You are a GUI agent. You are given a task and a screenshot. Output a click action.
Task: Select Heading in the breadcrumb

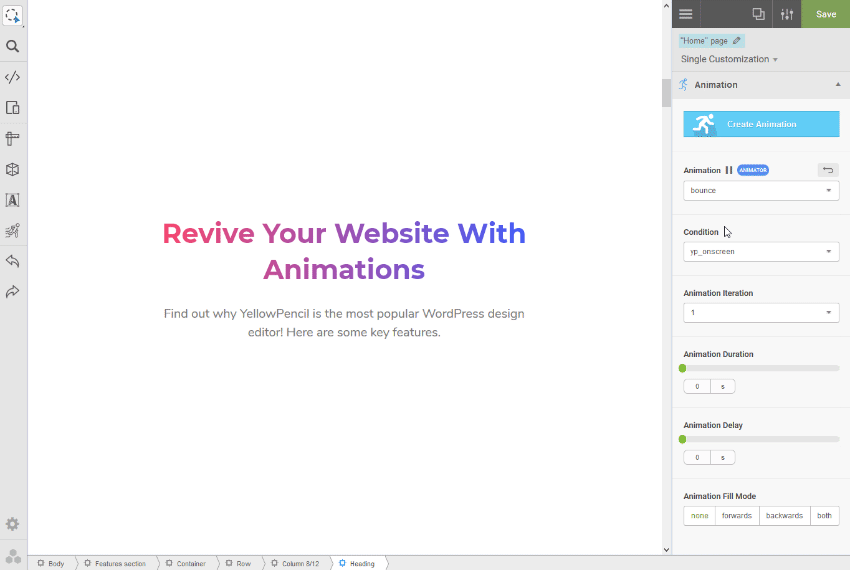357,563
